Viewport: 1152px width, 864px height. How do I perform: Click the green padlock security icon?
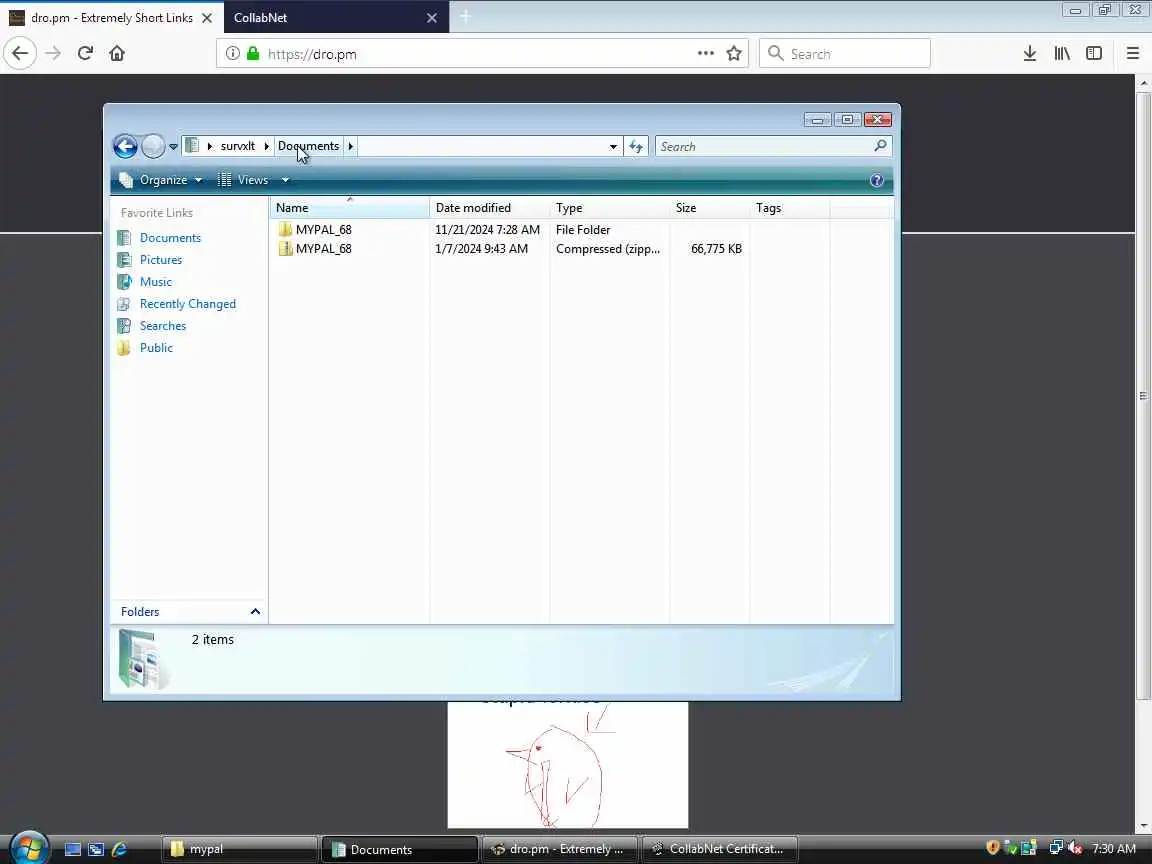253,54
